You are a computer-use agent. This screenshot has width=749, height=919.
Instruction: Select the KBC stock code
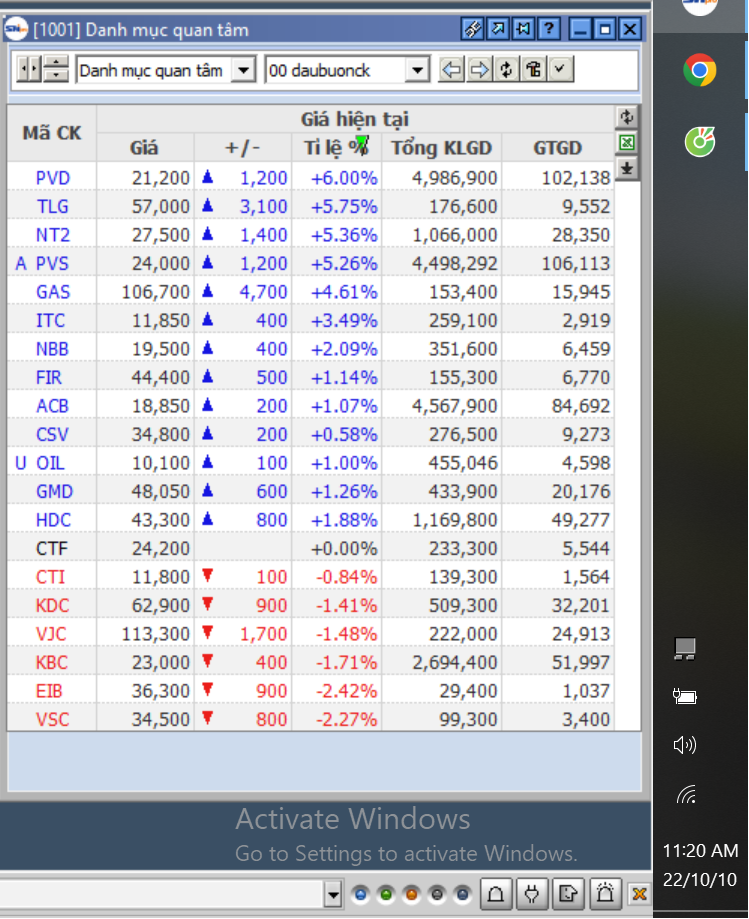point(52,662)
